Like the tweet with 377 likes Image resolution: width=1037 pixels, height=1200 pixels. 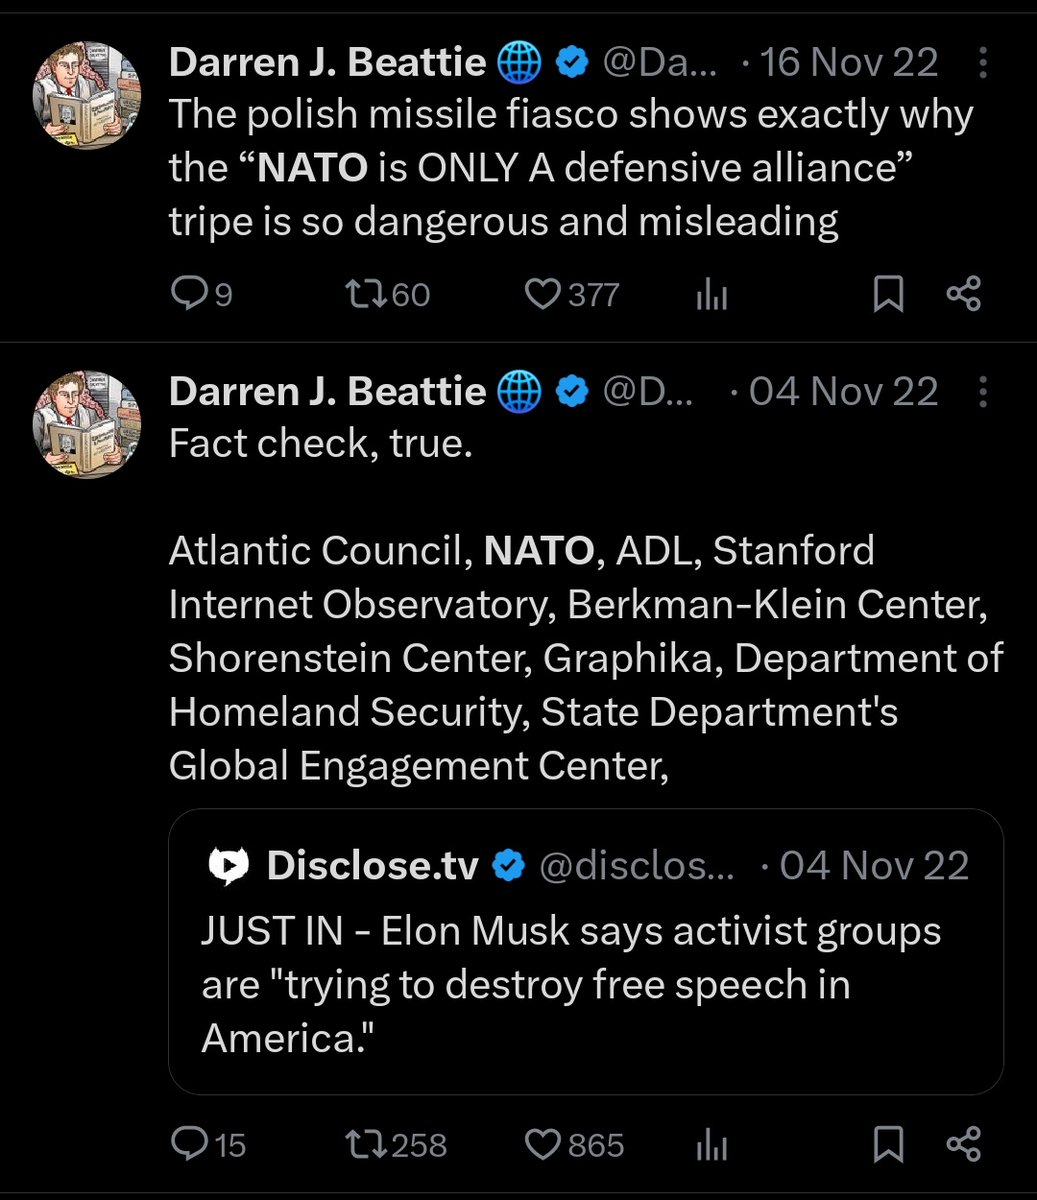coord(542,294)
